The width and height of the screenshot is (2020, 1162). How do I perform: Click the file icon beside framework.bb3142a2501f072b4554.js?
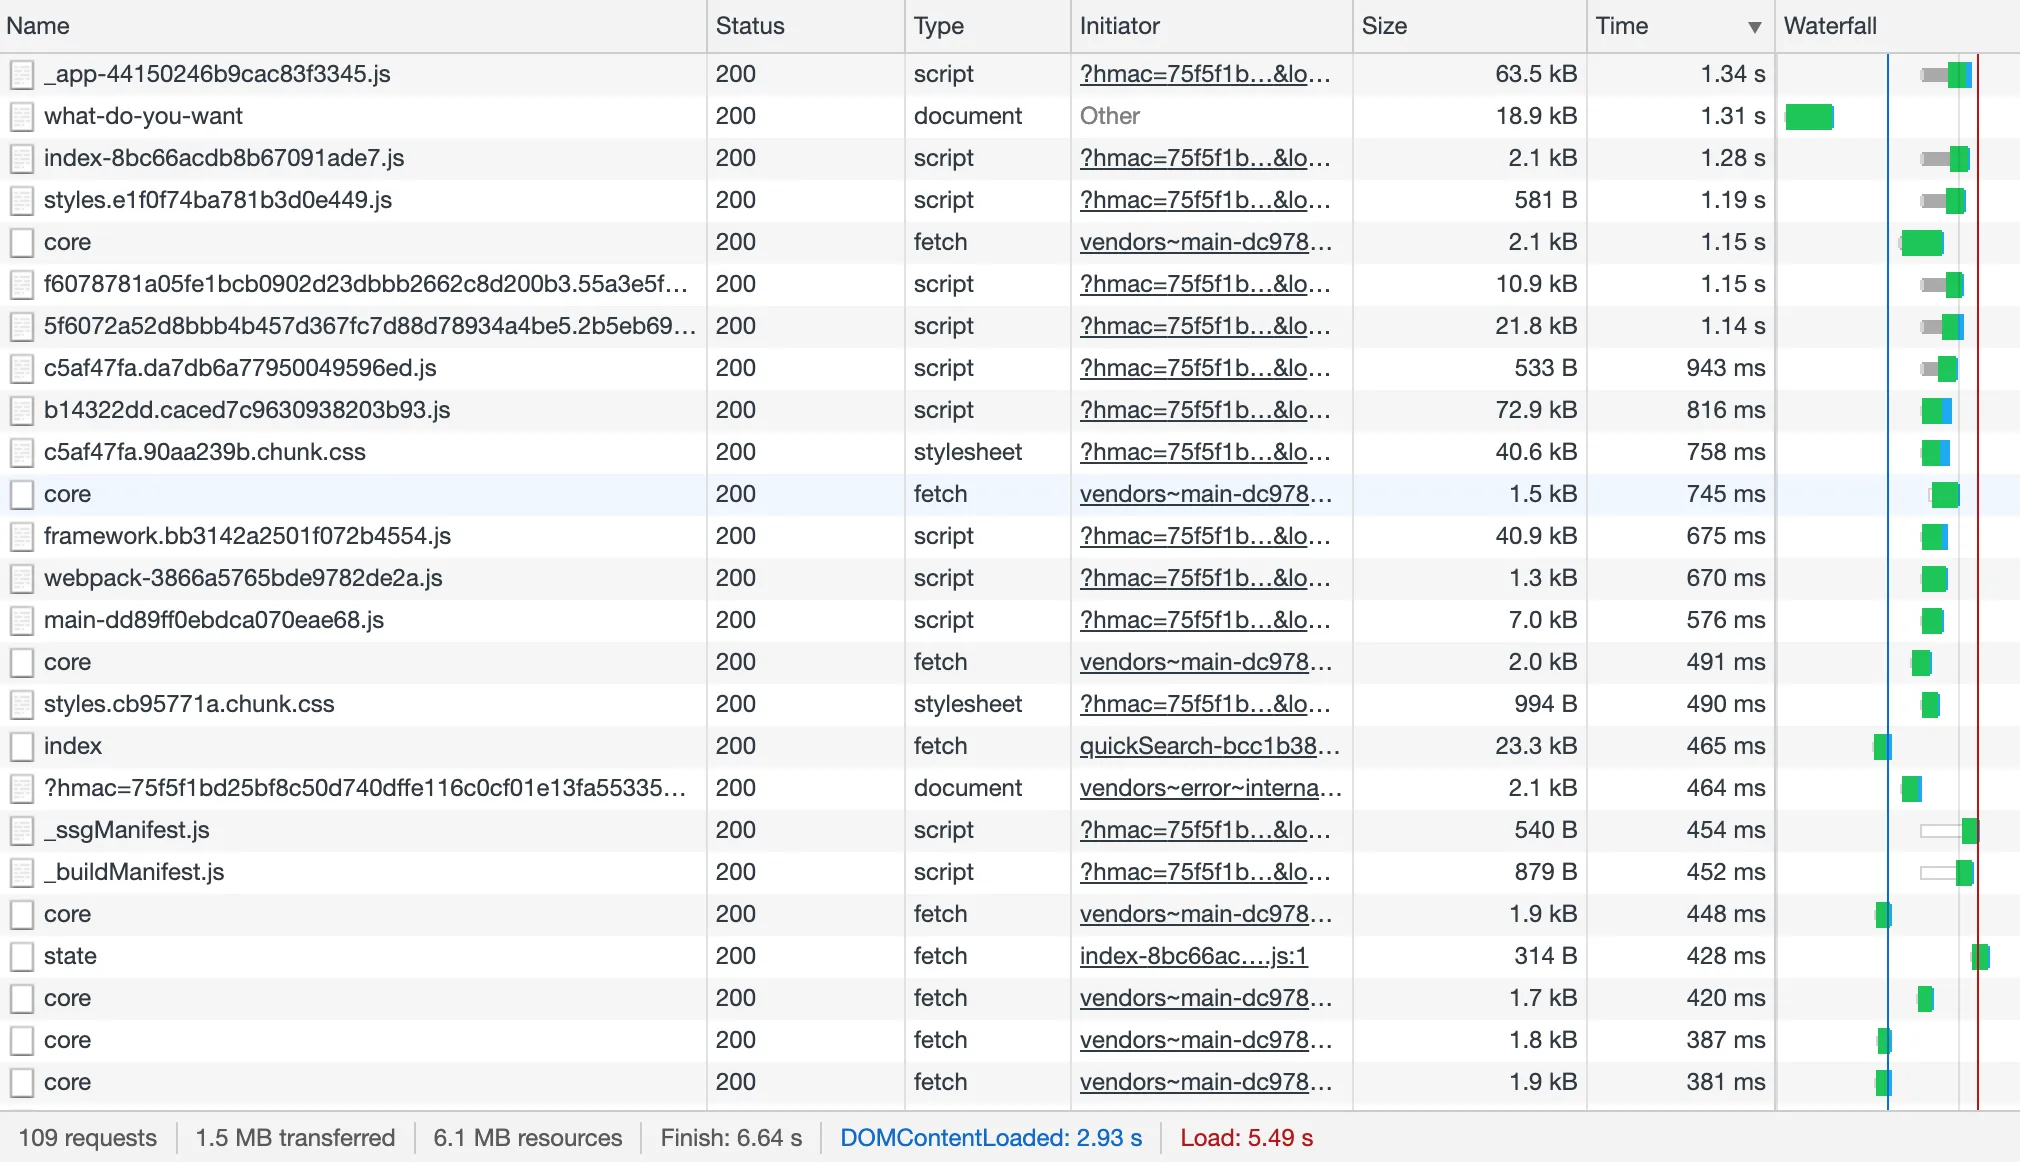pyautogui.click(x=22, y=537)
